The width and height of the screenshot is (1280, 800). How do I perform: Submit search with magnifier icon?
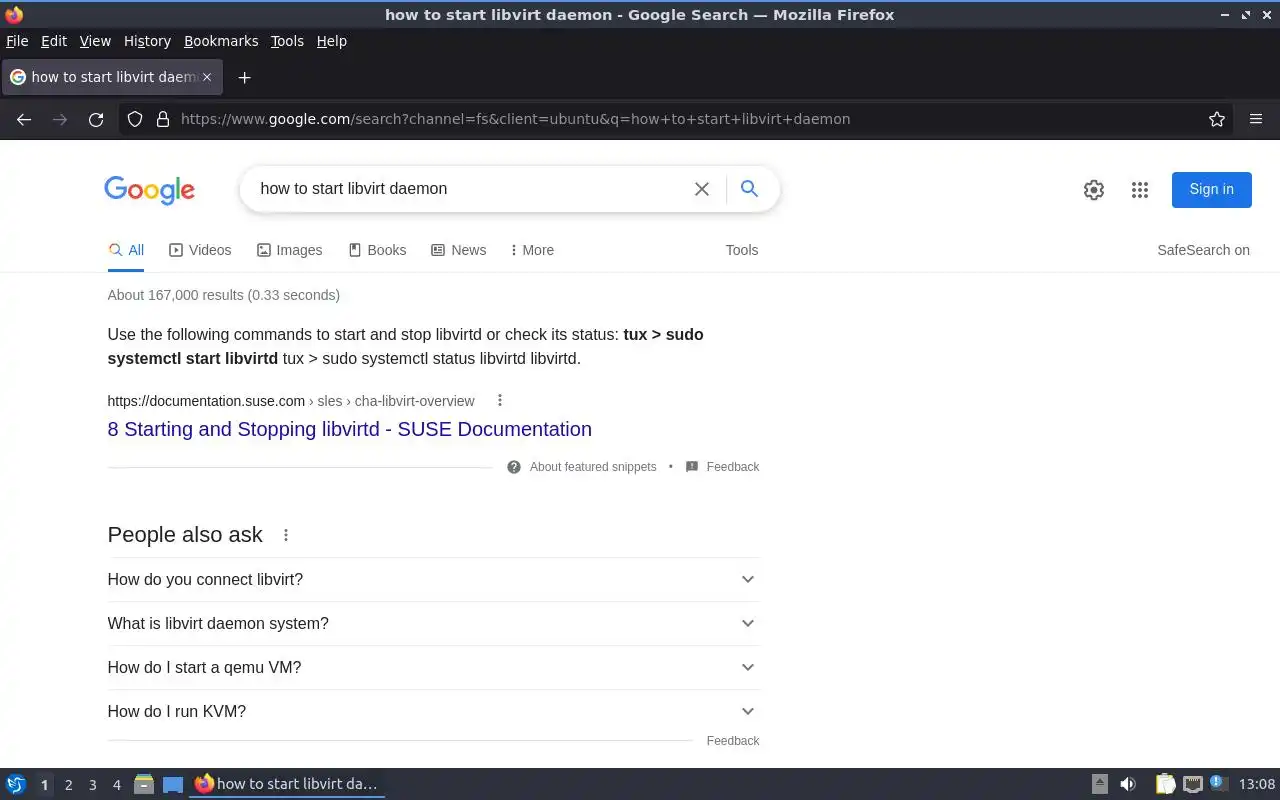749,188
